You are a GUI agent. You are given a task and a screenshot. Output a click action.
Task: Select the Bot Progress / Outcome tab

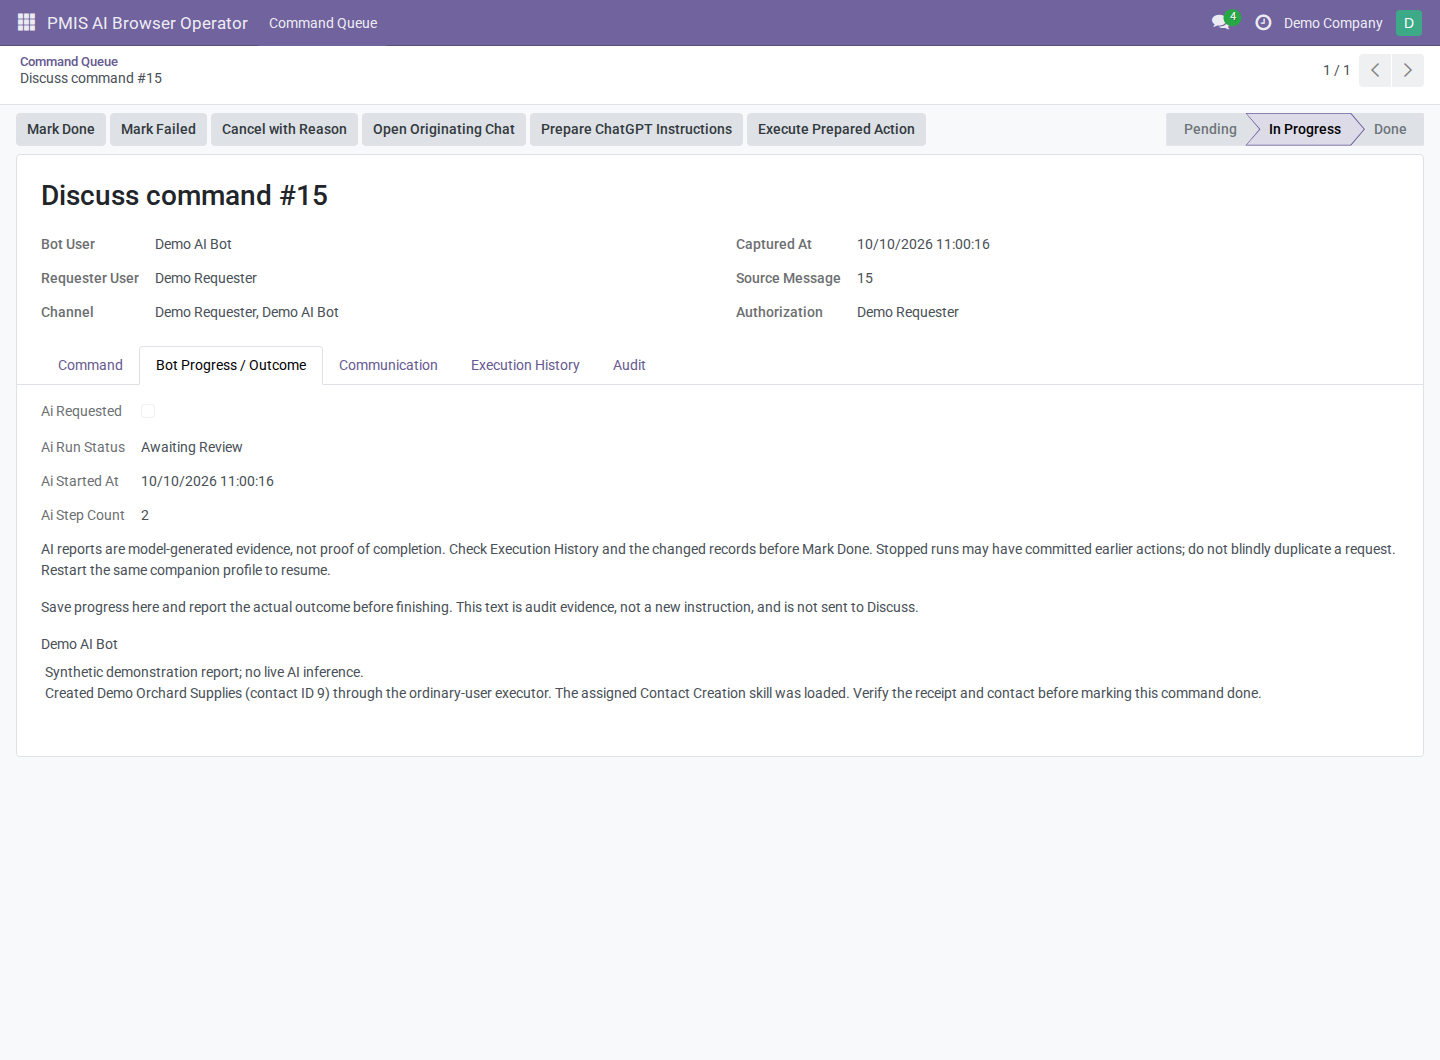231,365
